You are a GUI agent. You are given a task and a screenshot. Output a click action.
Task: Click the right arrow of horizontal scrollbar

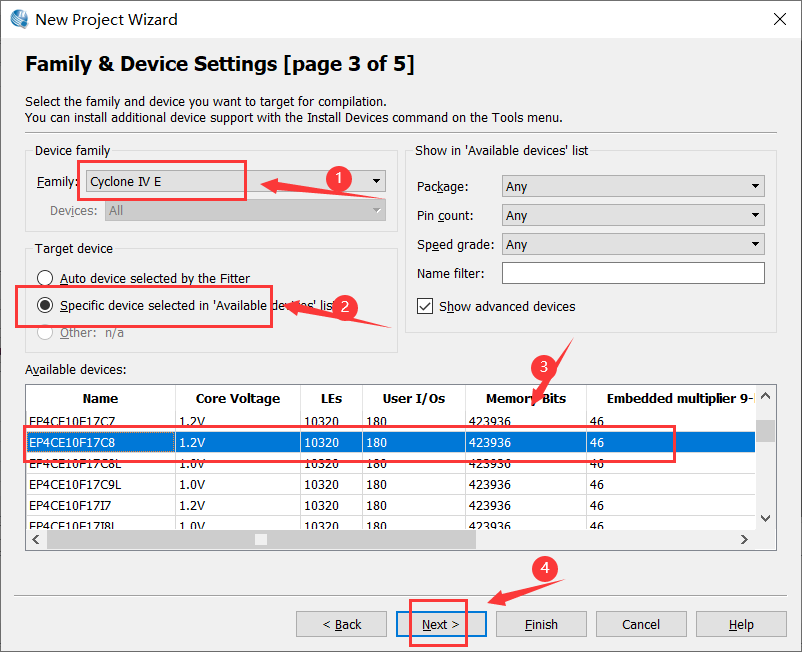tap(744, 539)
